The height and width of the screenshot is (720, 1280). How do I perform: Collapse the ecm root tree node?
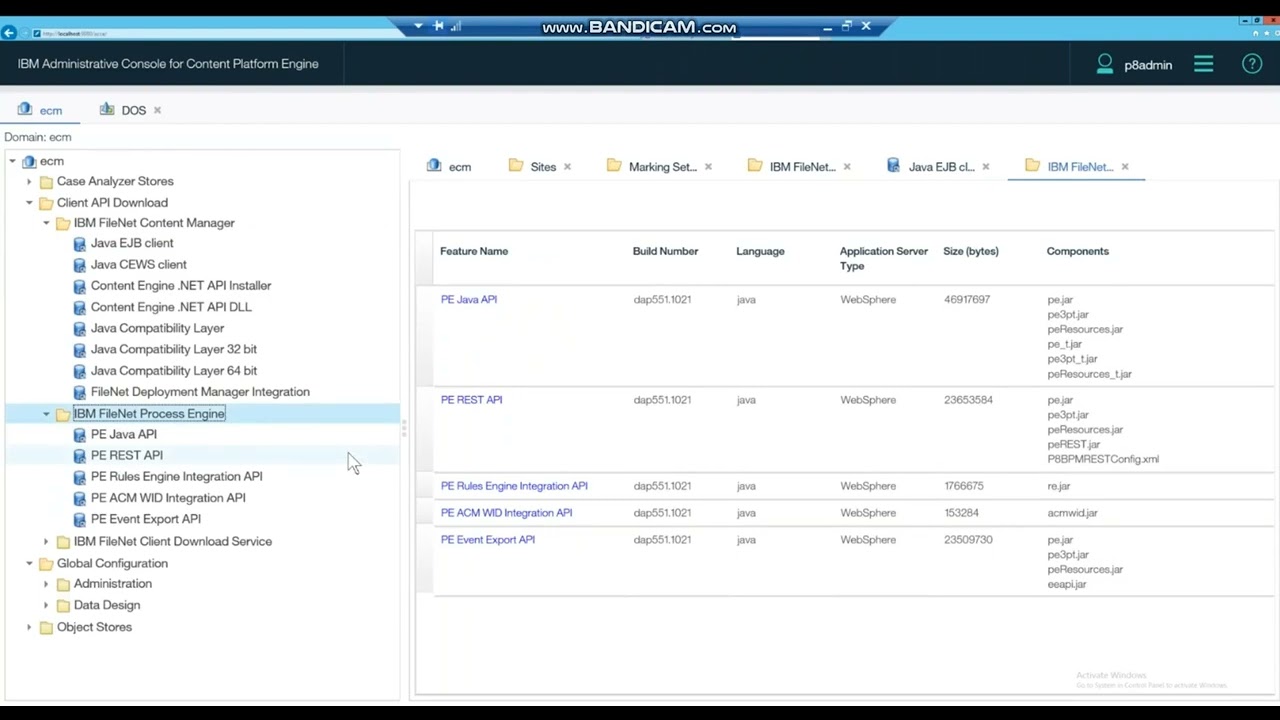tap(12, 161)
